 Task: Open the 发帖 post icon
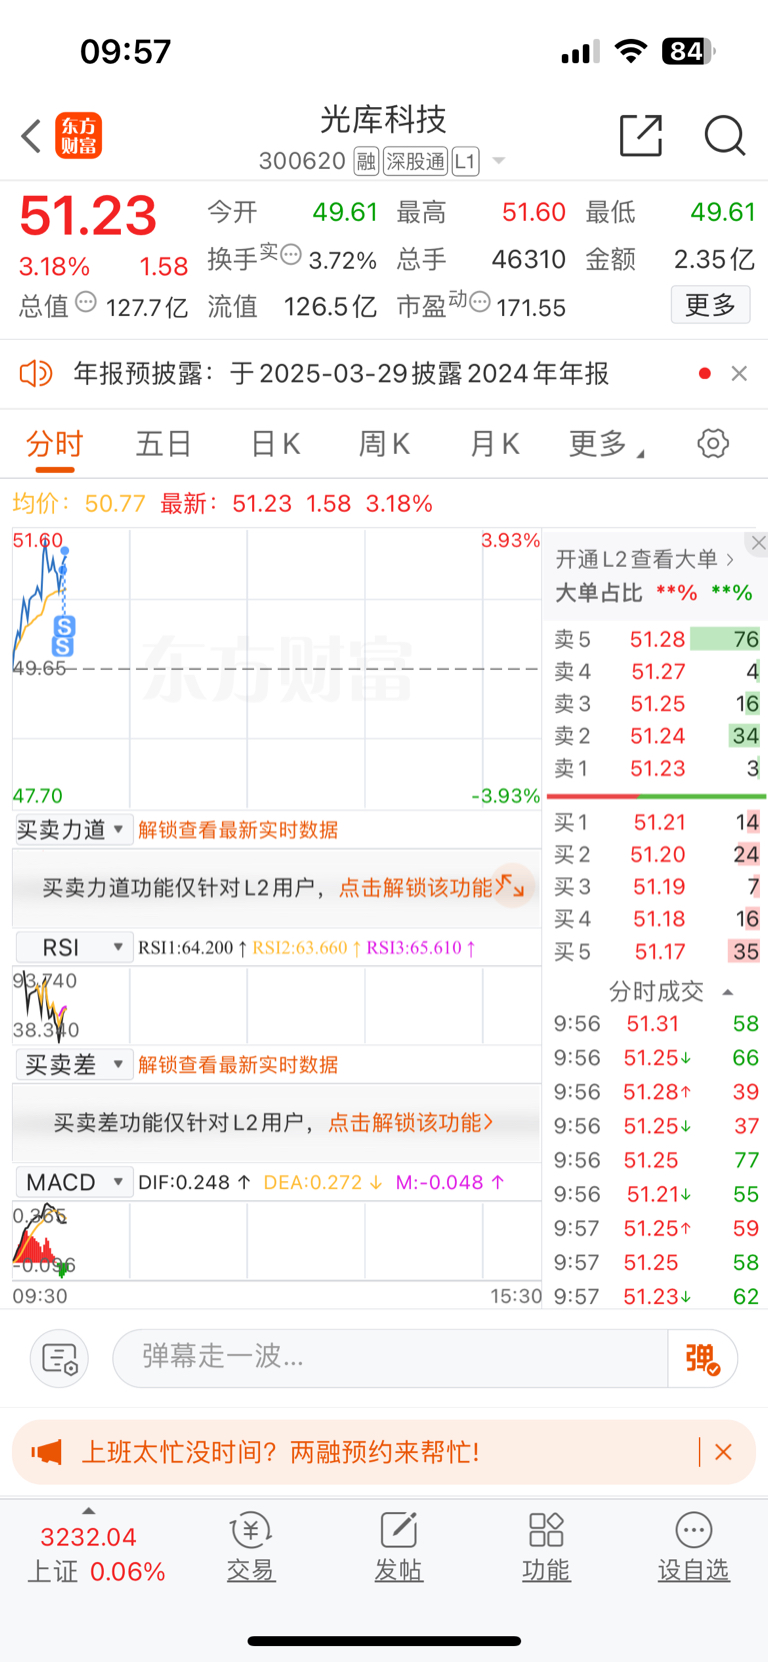[x=398, y=1546]
